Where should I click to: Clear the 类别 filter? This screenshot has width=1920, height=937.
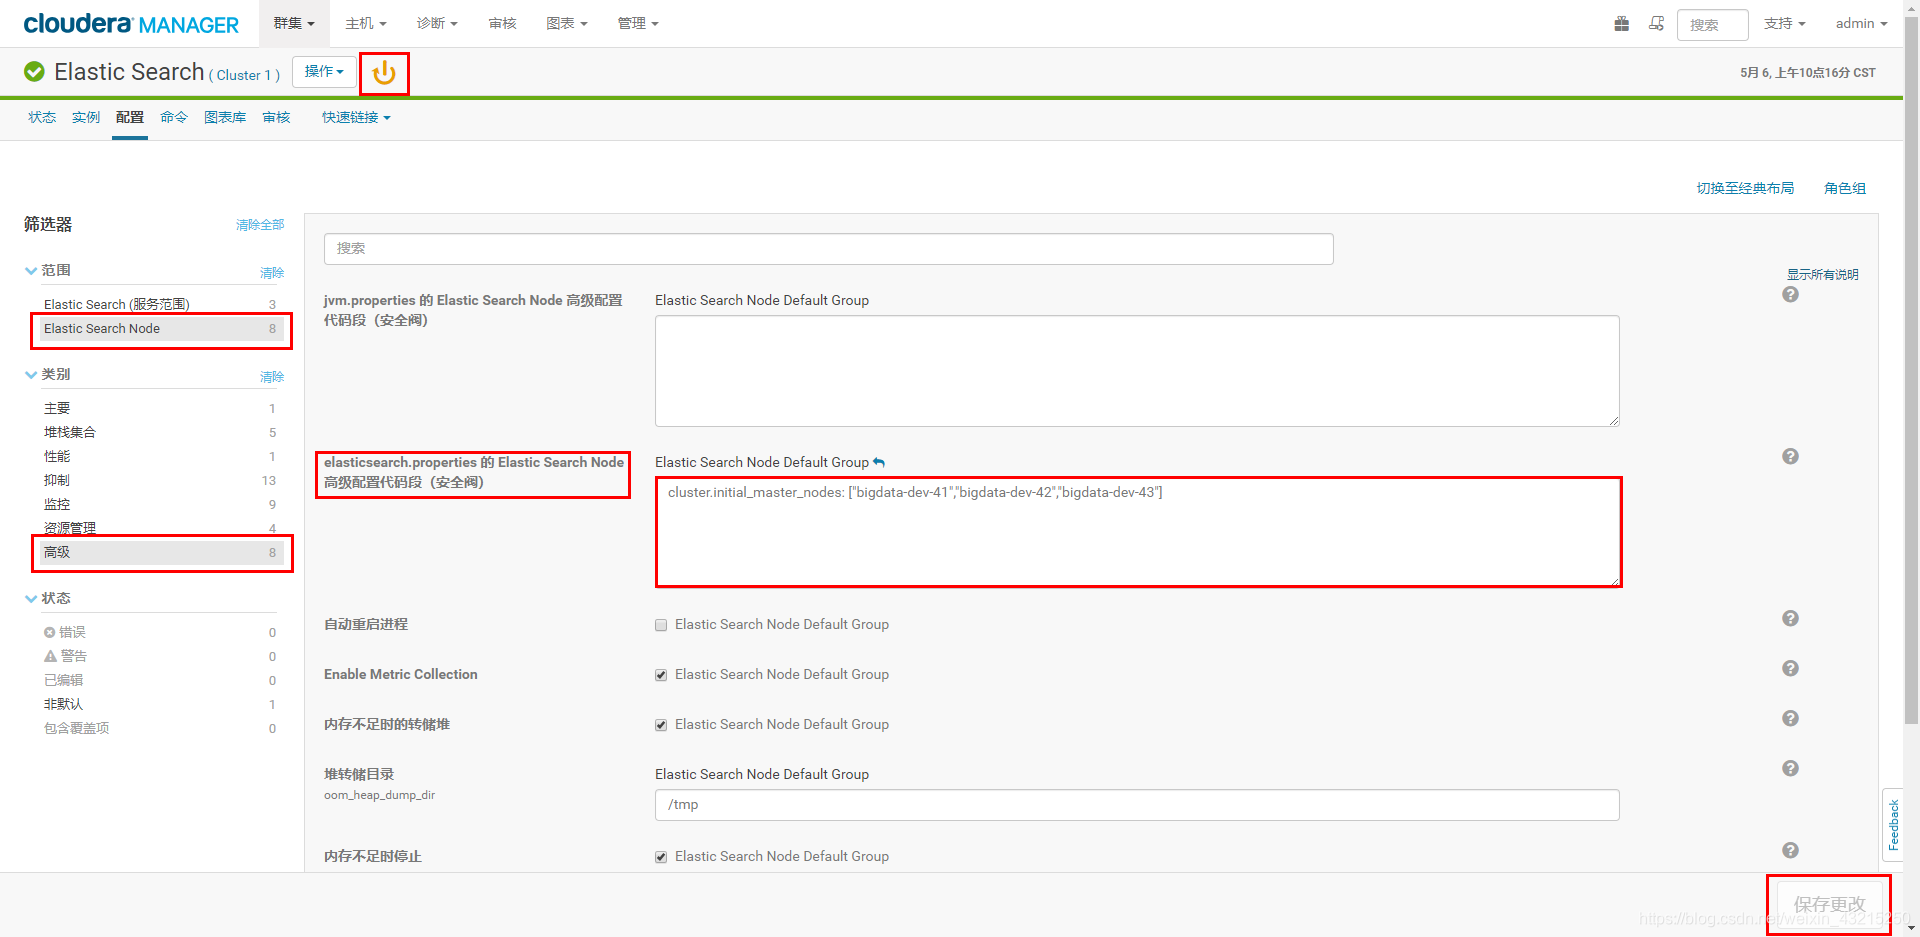tap(272, 377)
